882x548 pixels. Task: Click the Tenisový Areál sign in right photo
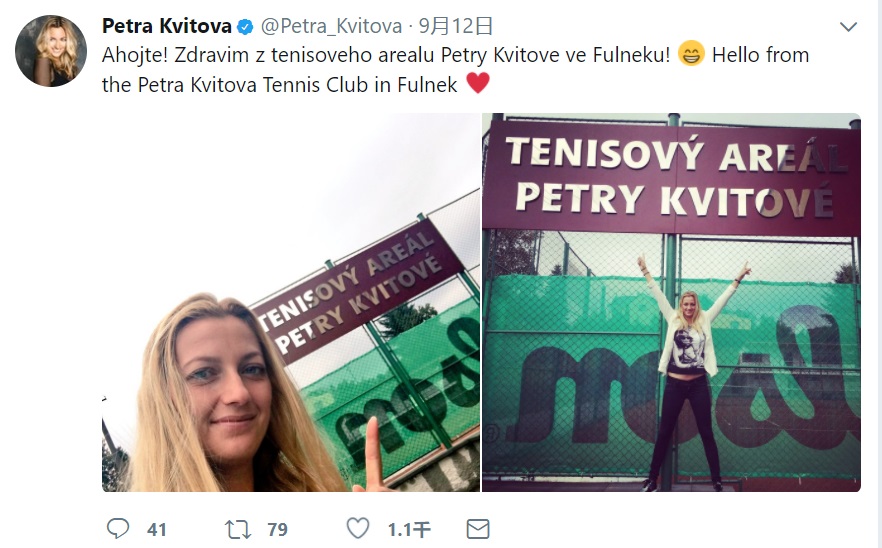point(671,178)
